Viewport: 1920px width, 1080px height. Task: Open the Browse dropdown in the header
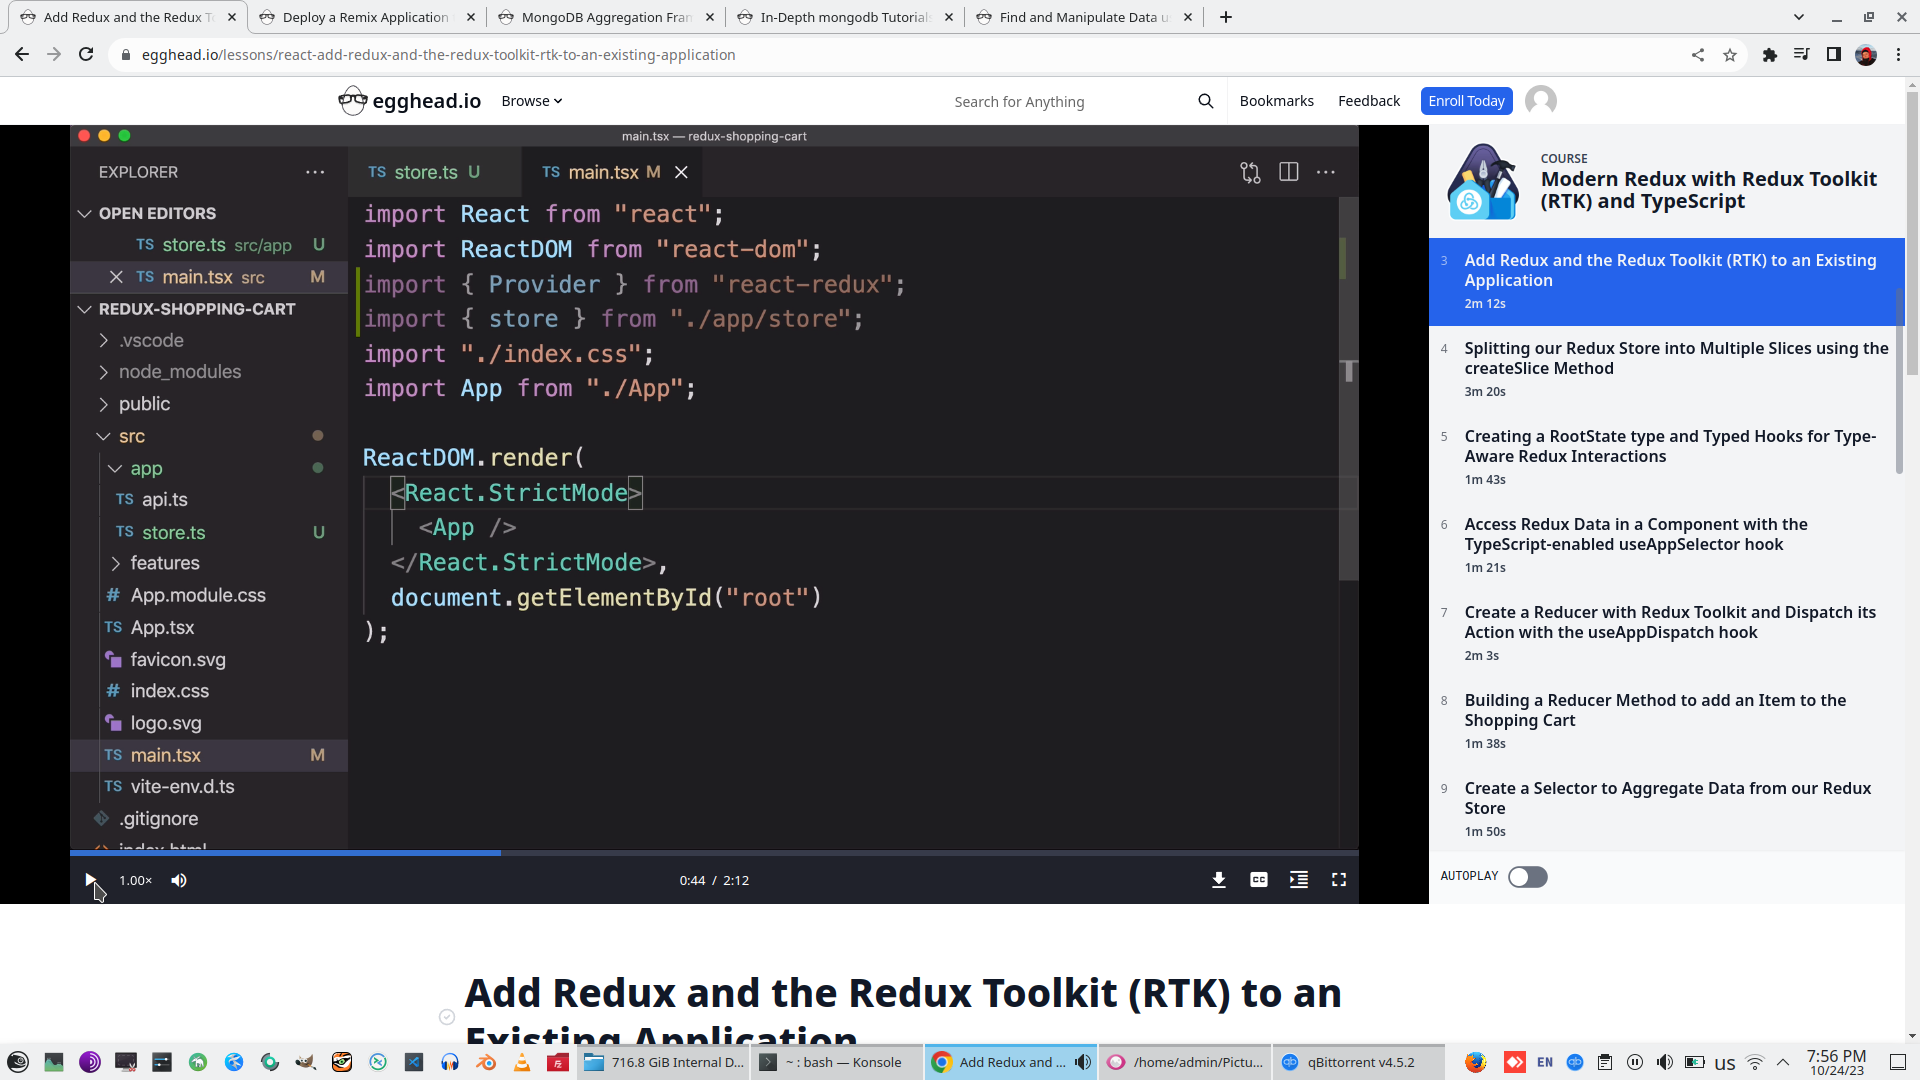[531, 100]
